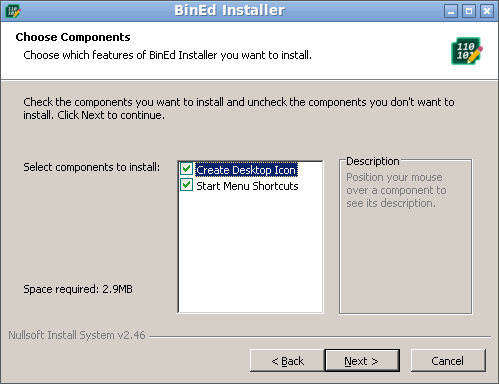Click empty area of components list
This screenshot has width=499, height=384.
click(250, 252)
